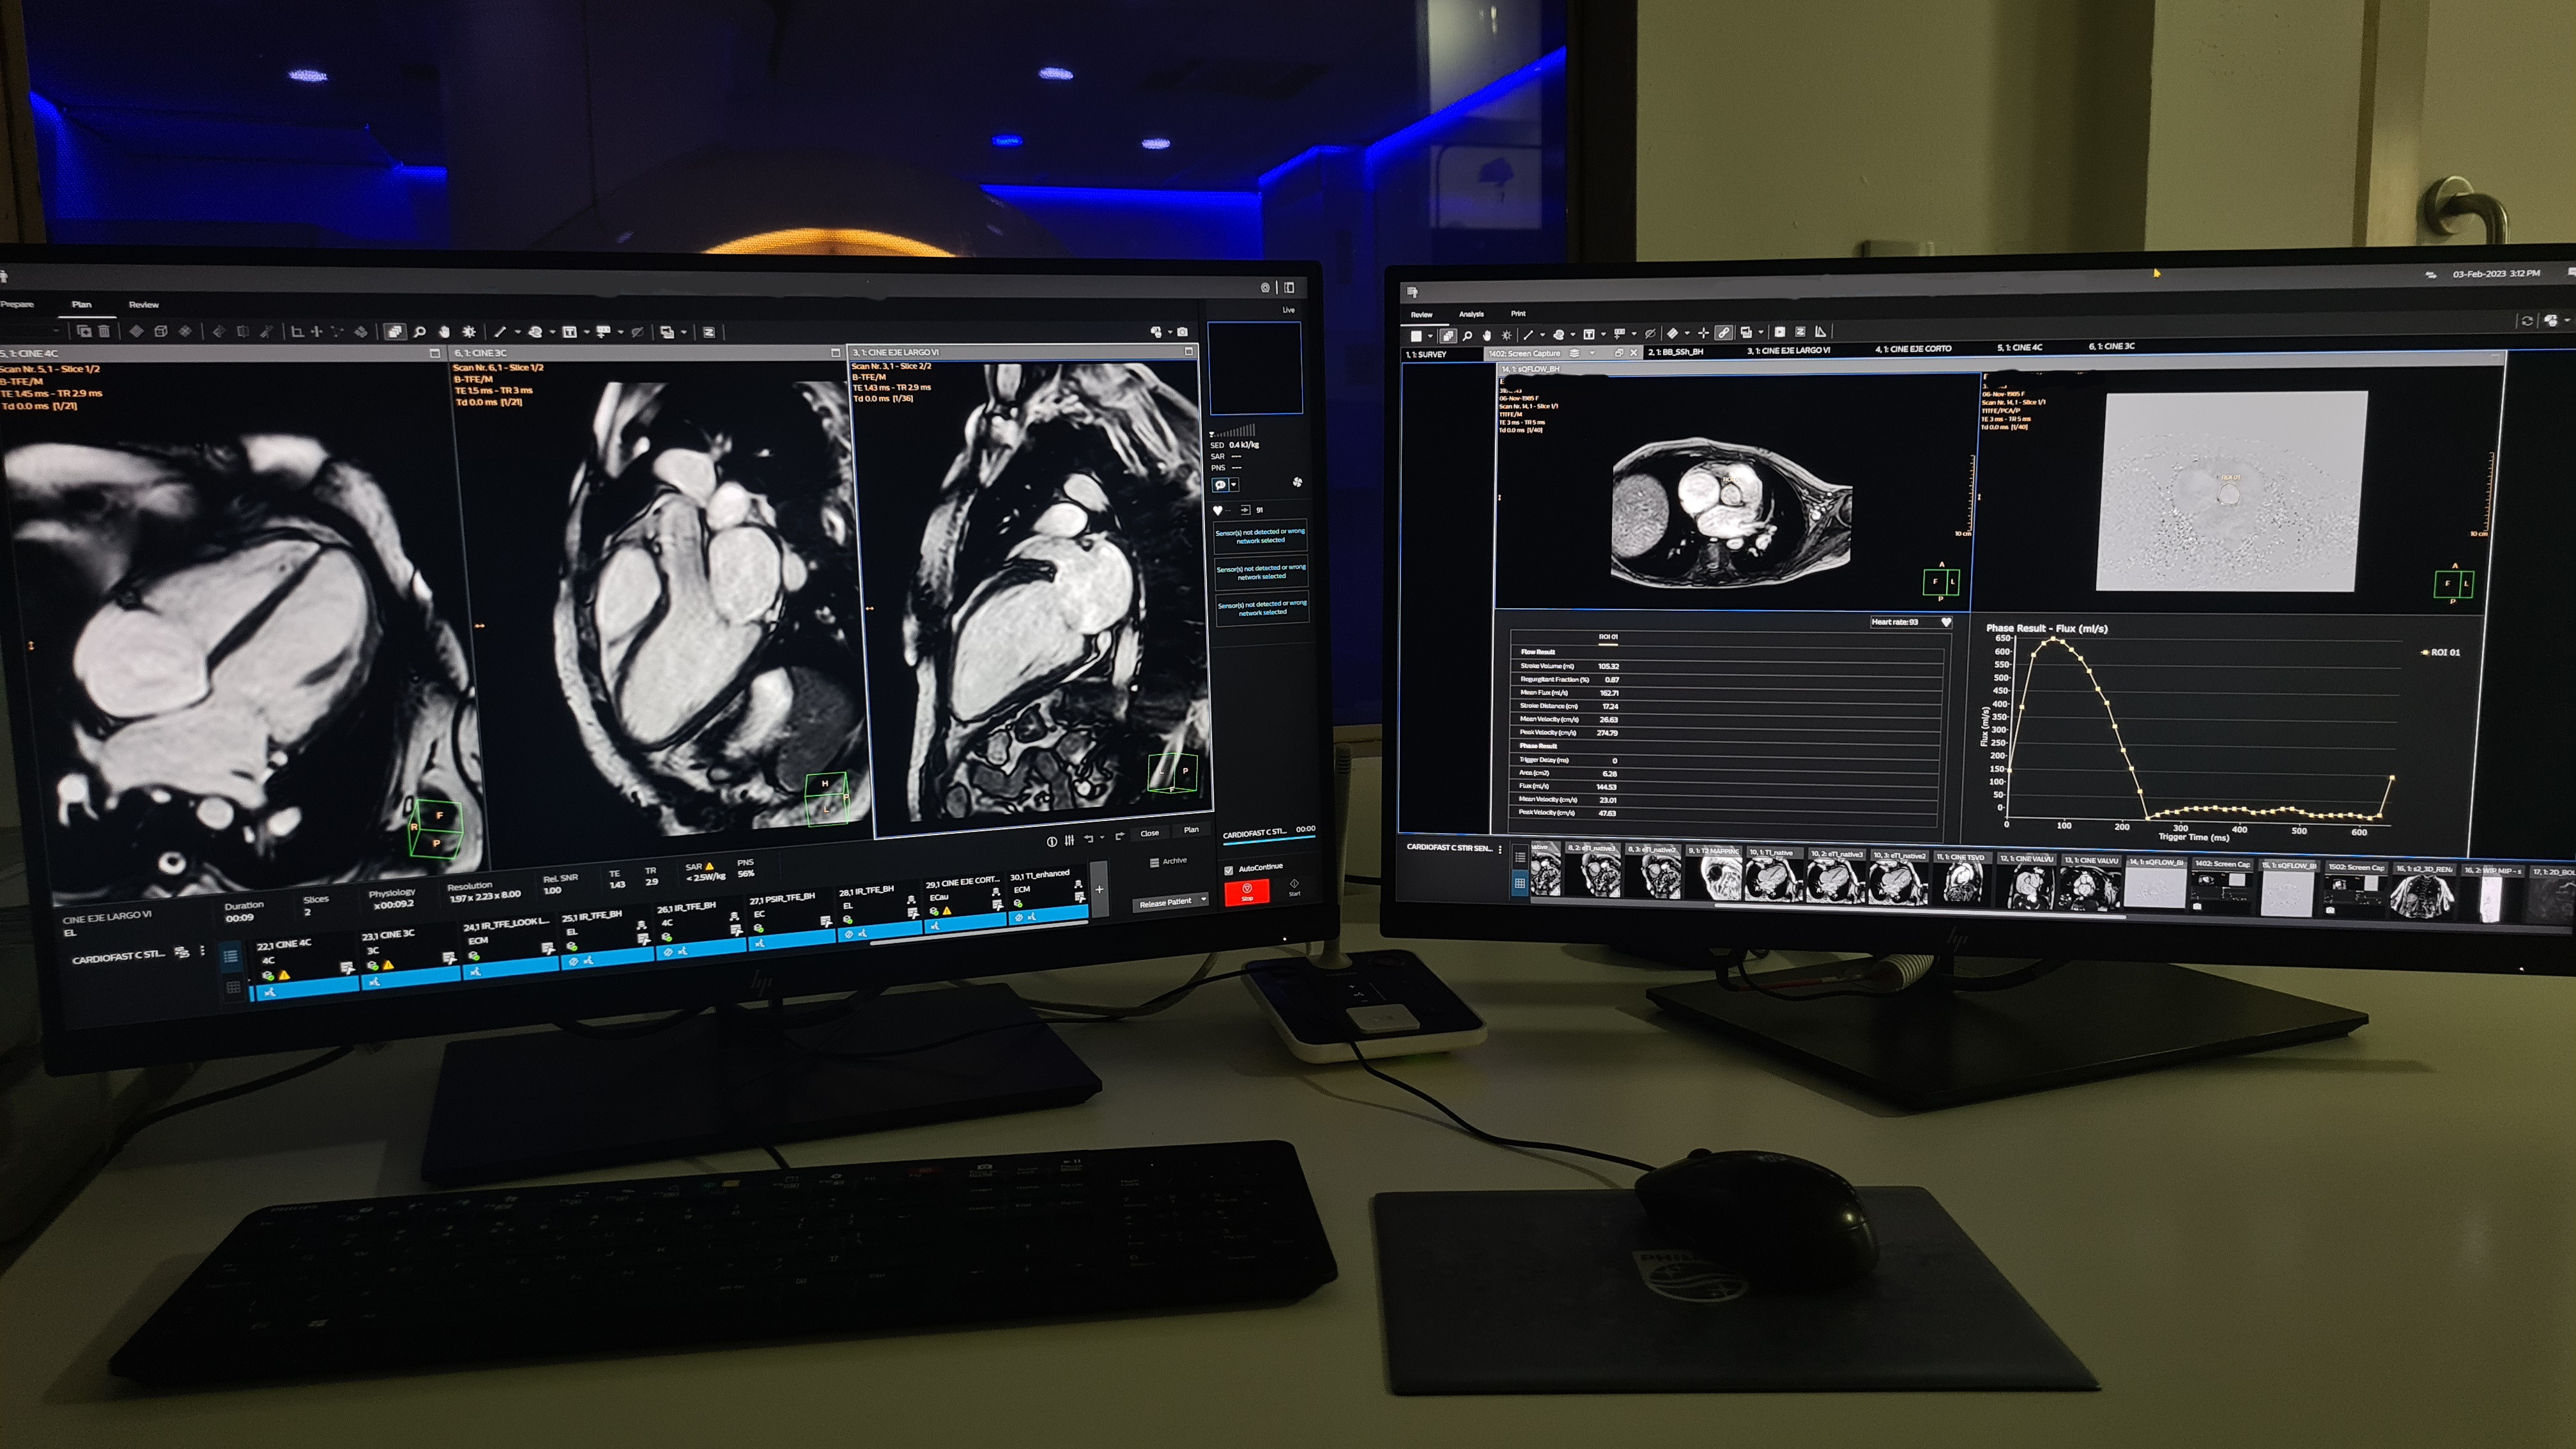This screenshot has width=2576, height=1449.
Task: Open the Analysis tab on review monitor
Action: [x=1471, y=314]
